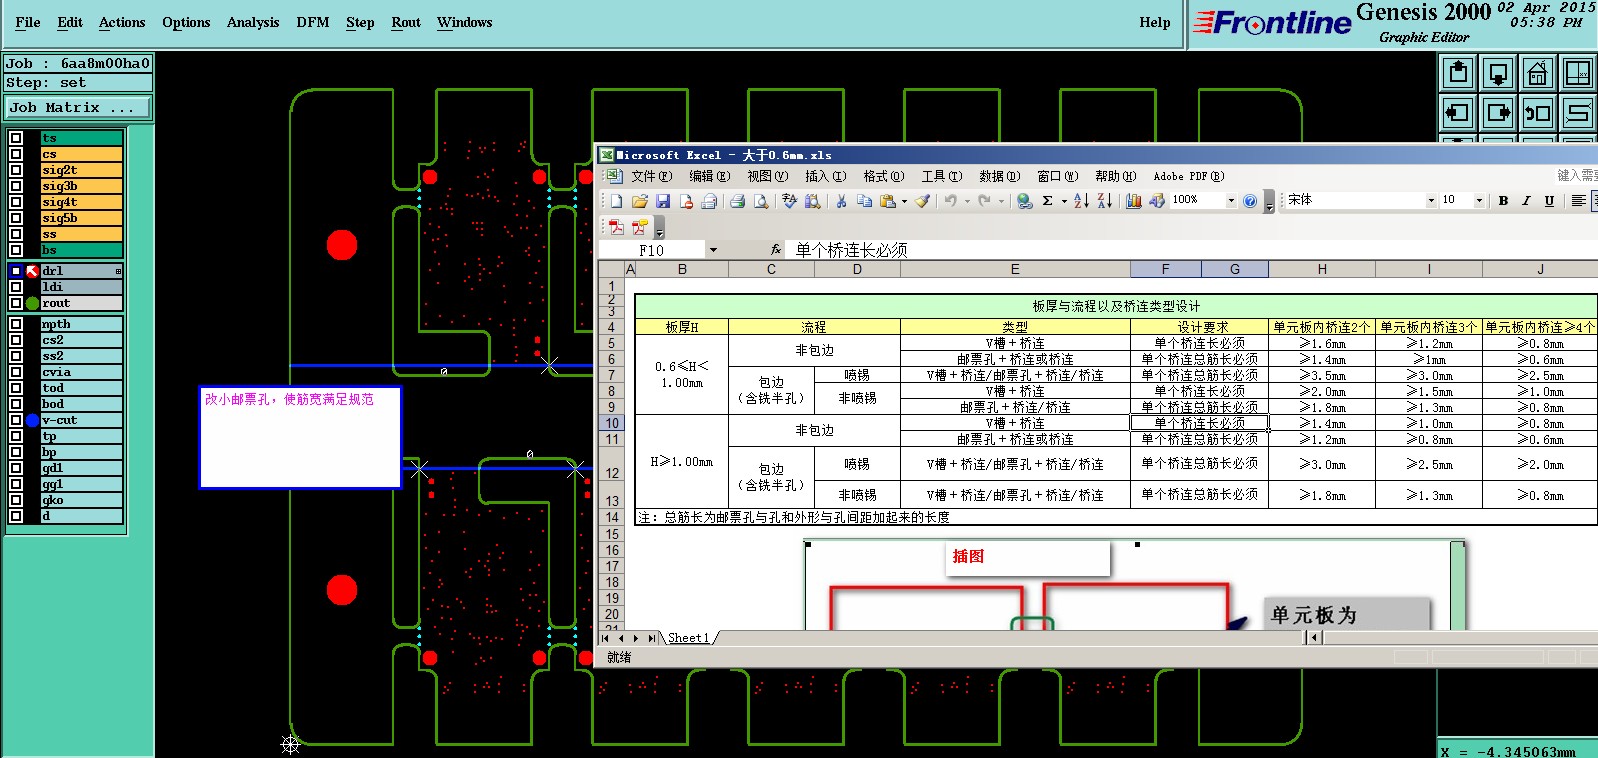Toggle the sig5b layer checkbox
This screenshot has height=758, width=1598.
click(x=16, y=218)
